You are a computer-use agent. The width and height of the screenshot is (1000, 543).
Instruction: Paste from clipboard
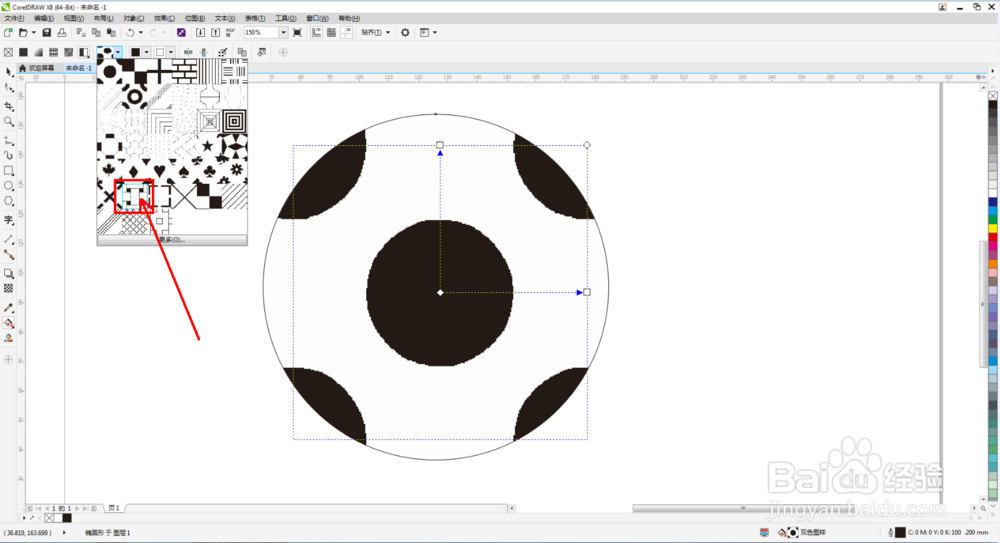coord(111,33)
